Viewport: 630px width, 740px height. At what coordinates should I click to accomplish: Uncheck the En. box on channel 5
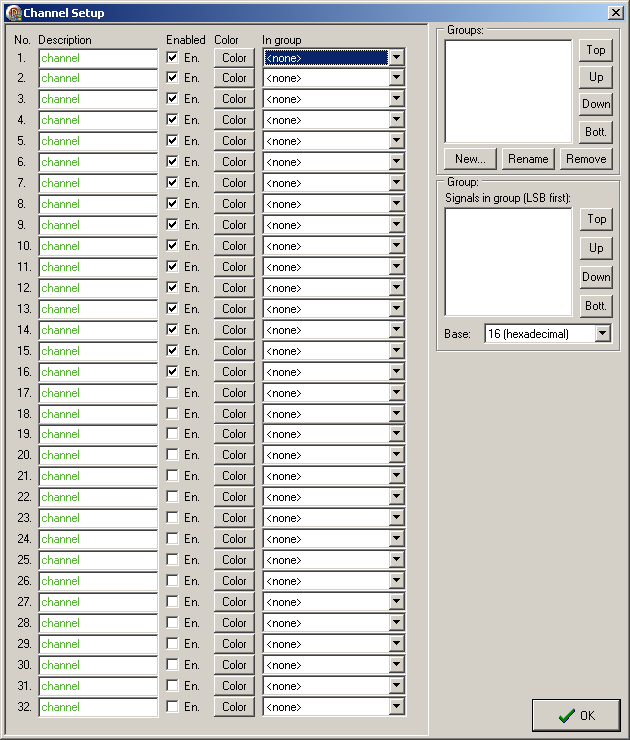pyautogui.click(x=173, y=141)
